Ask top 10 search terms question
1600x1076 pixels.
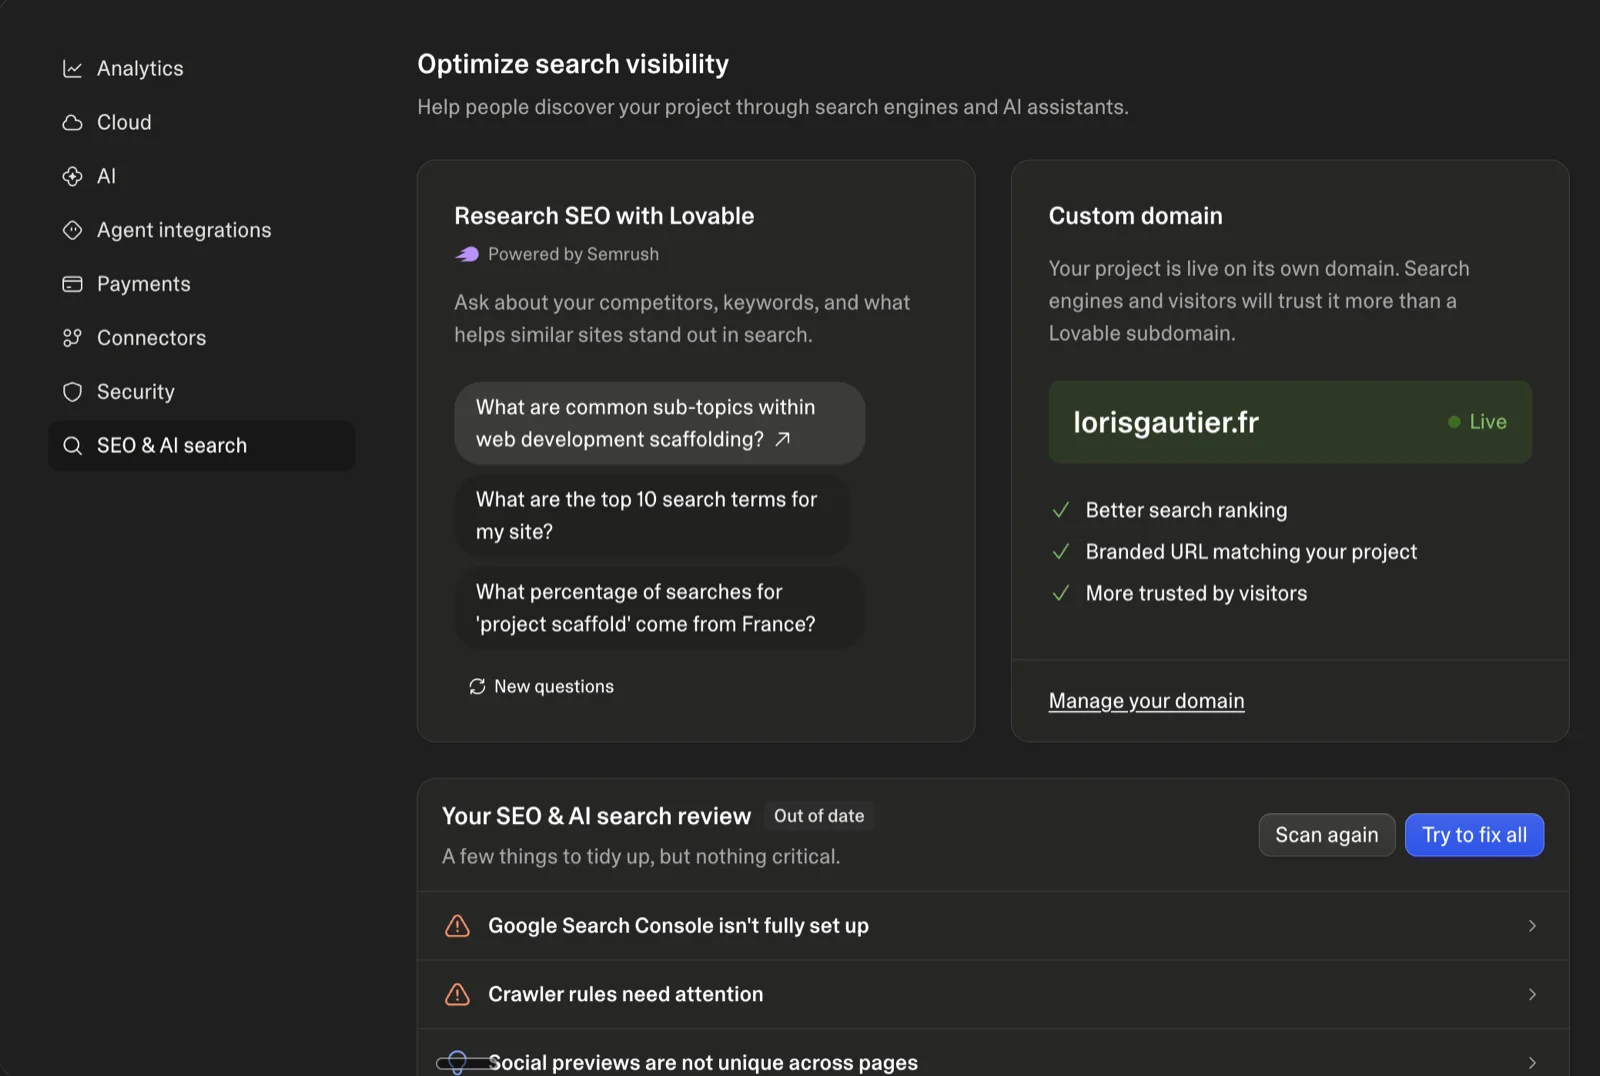(x=652, y=516)
